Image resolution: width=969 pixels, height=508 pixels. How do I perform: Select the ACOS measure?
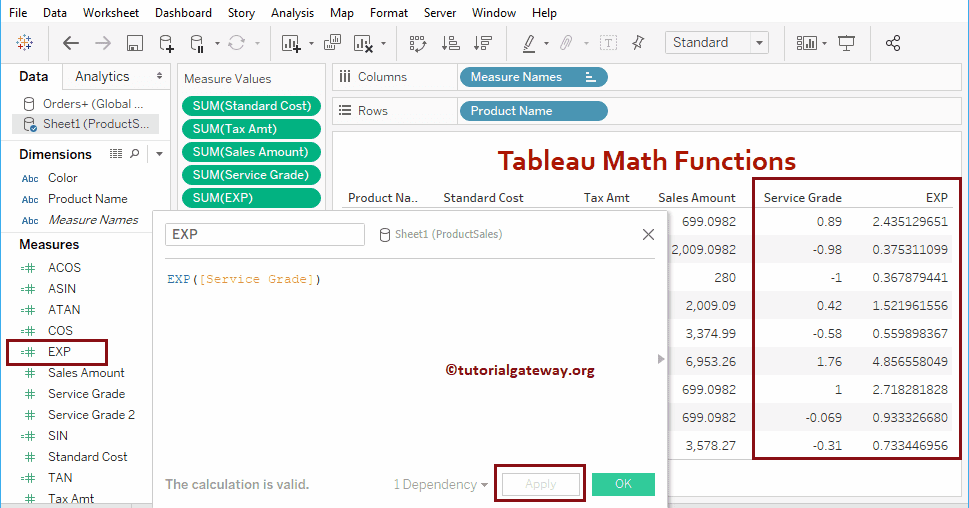click(64, 268)
